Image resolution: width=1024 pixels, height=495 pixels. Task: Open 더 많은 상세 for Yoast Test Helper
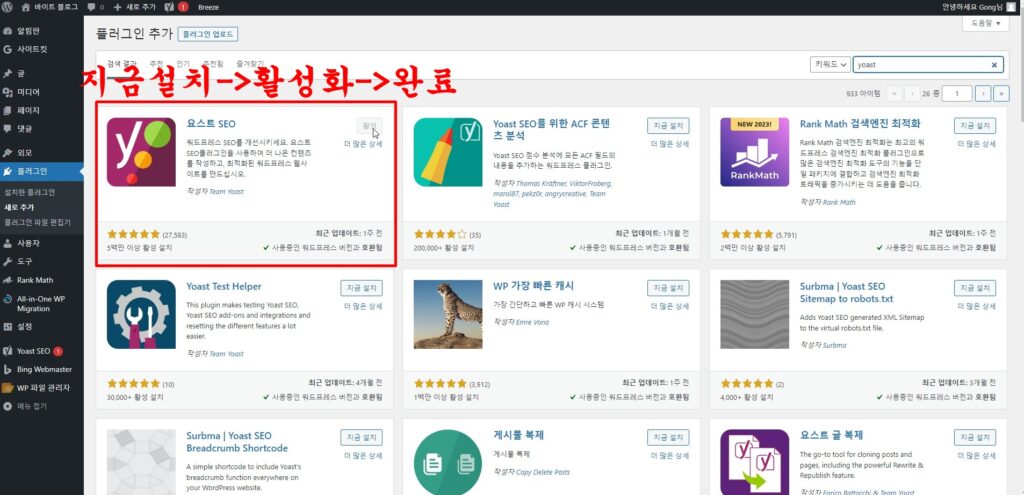pos(363,306)
